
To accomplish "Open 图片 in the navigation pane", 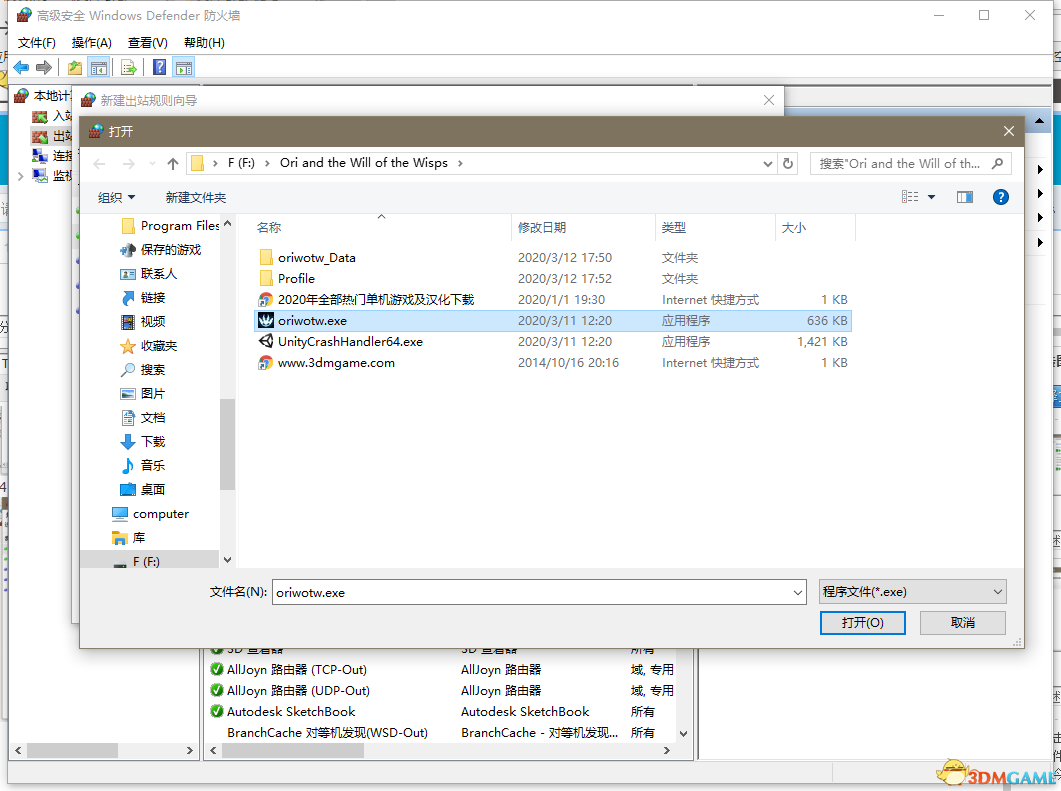I will click(142, 394).
